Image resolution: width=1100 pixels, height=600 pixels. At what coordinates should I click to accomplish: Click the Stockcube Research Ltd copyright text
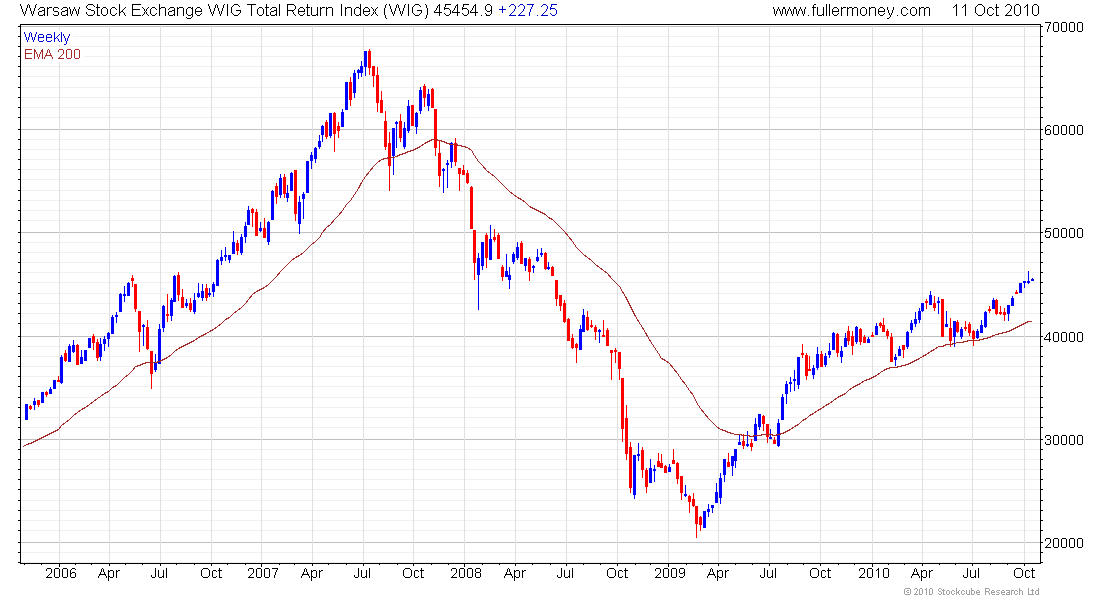point(972,592)
